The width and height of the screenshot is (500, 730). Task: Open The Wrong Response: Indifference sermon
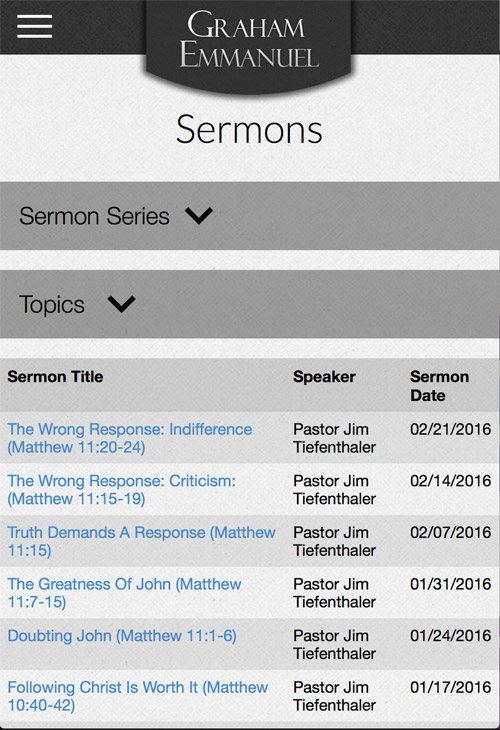tap(130, 438)
